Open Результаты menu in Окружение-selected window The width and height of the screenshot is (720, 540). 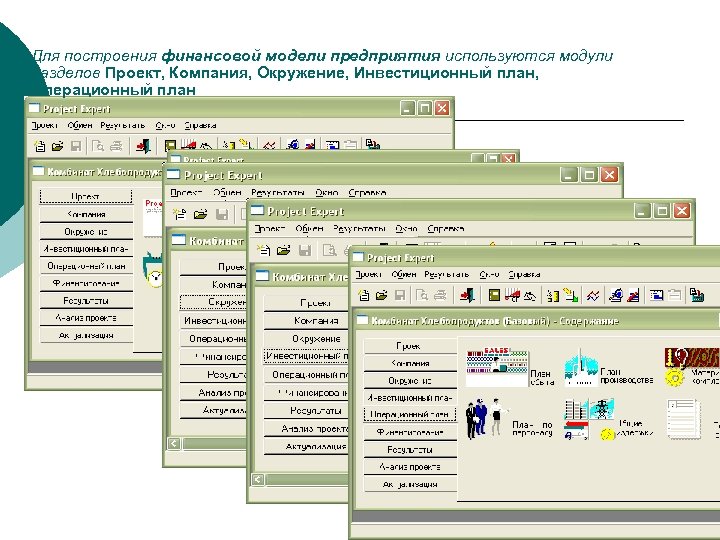[x=278, y=192]
